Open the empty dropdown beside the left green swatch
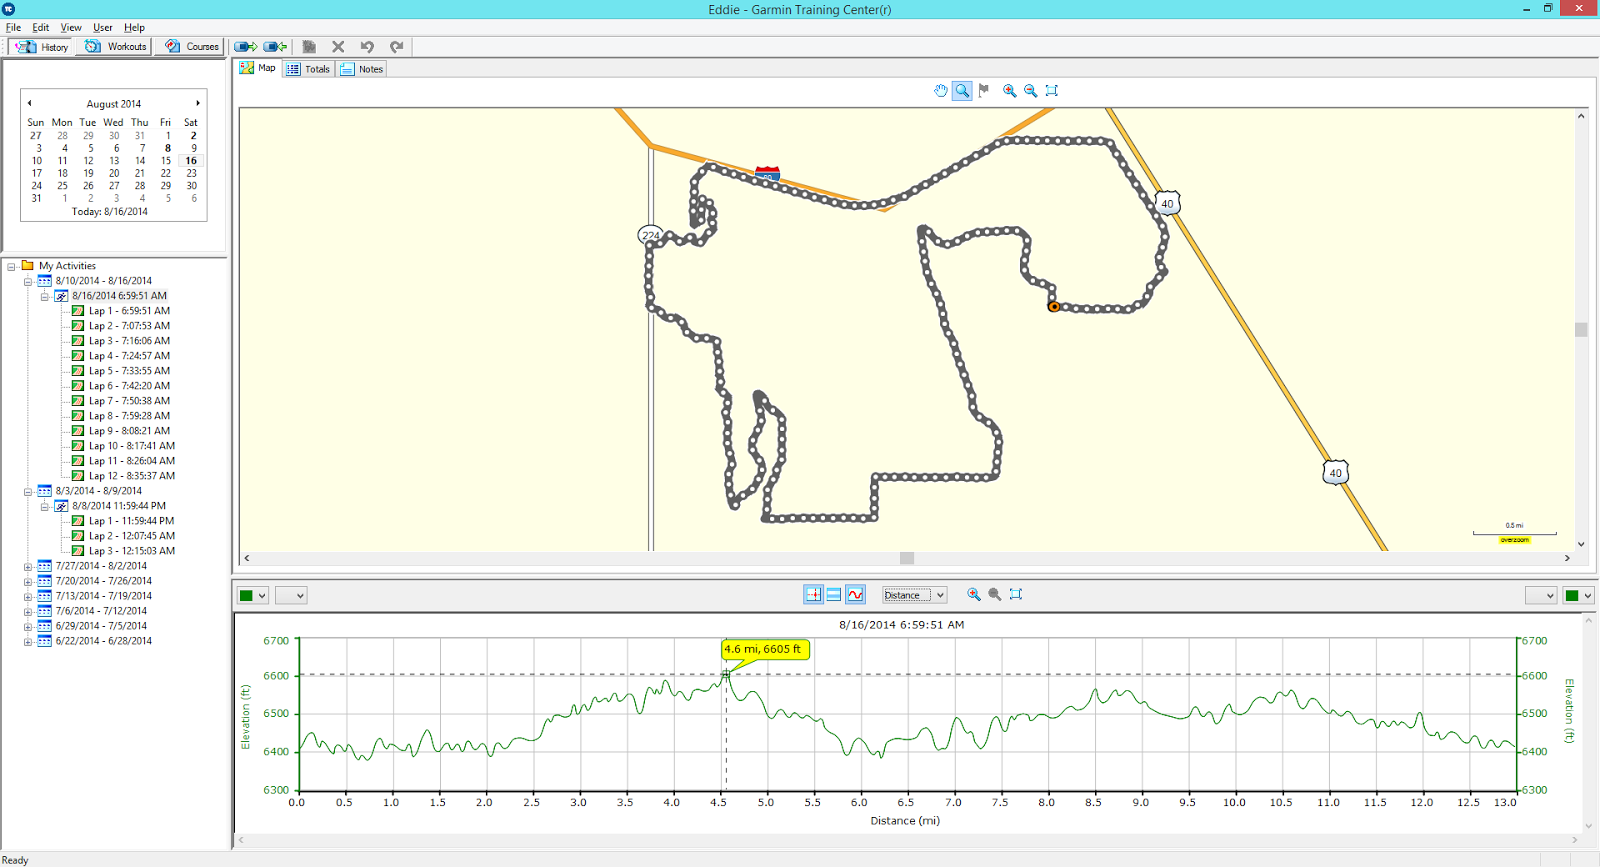 pyautogui.click(x=291, y=595)
